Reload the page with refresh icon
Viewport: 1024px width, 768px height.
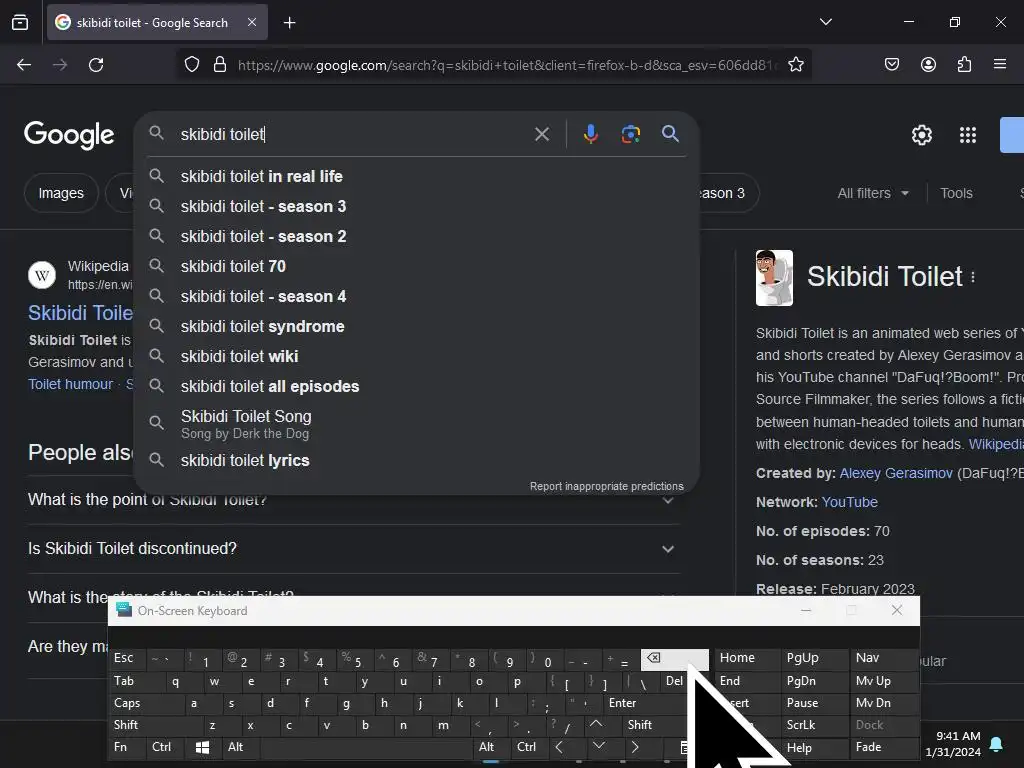96,65
